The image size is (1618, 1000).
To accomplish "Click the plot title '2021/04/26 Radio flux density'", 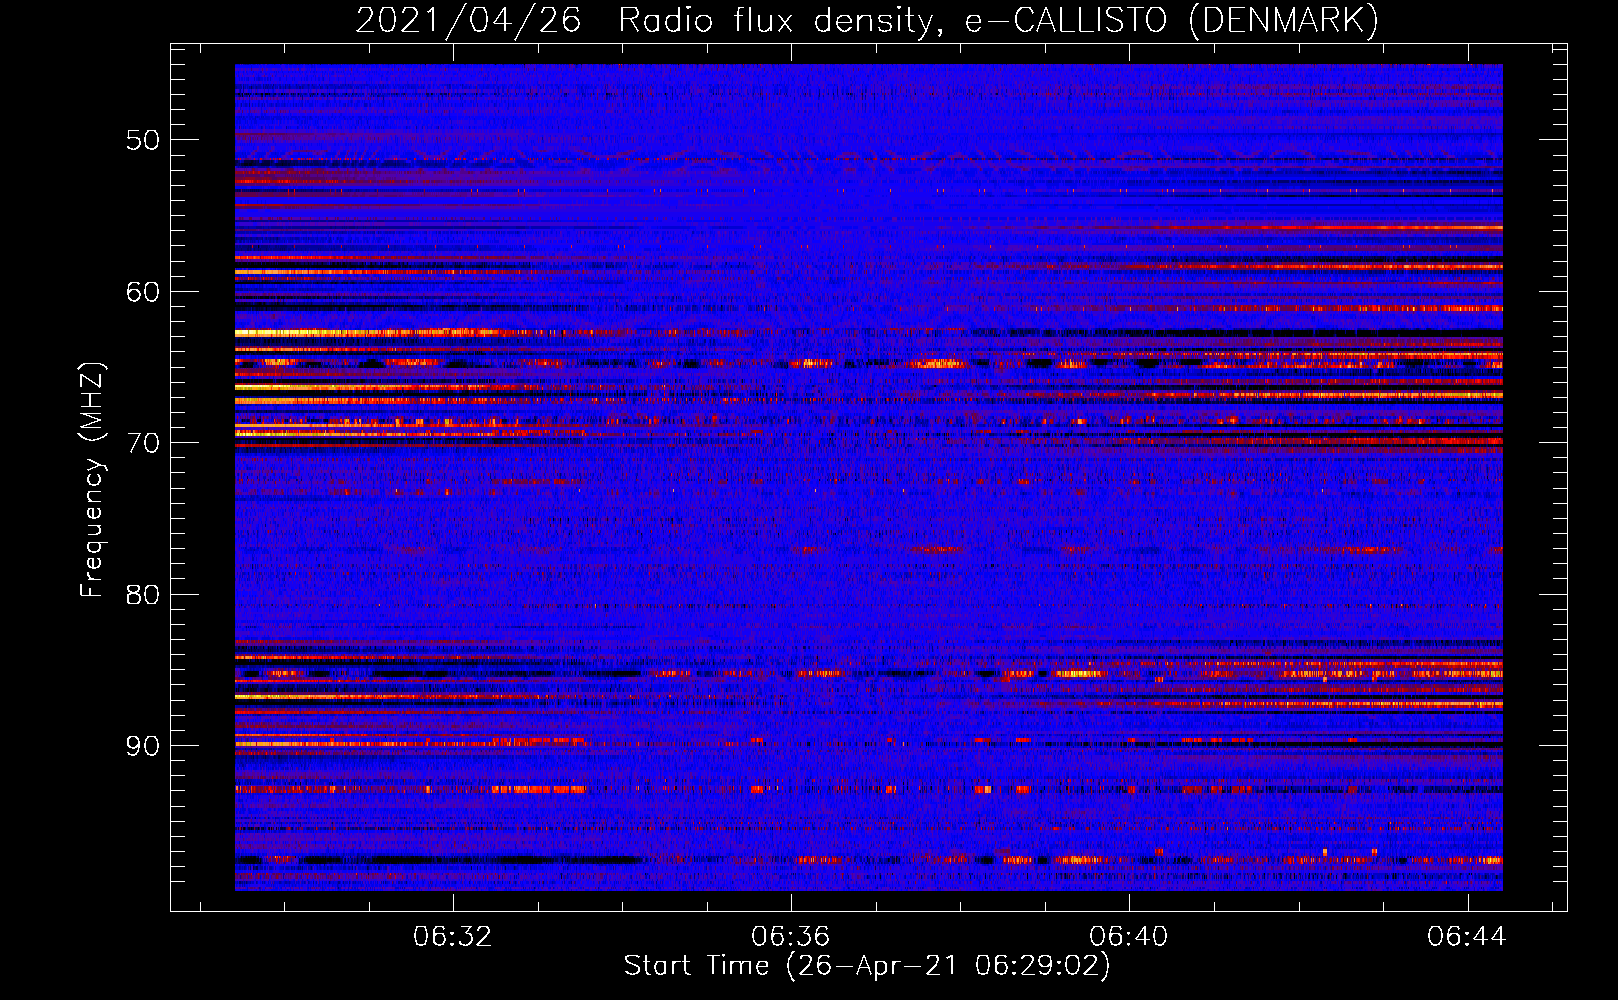I will (x=867, y=21).
